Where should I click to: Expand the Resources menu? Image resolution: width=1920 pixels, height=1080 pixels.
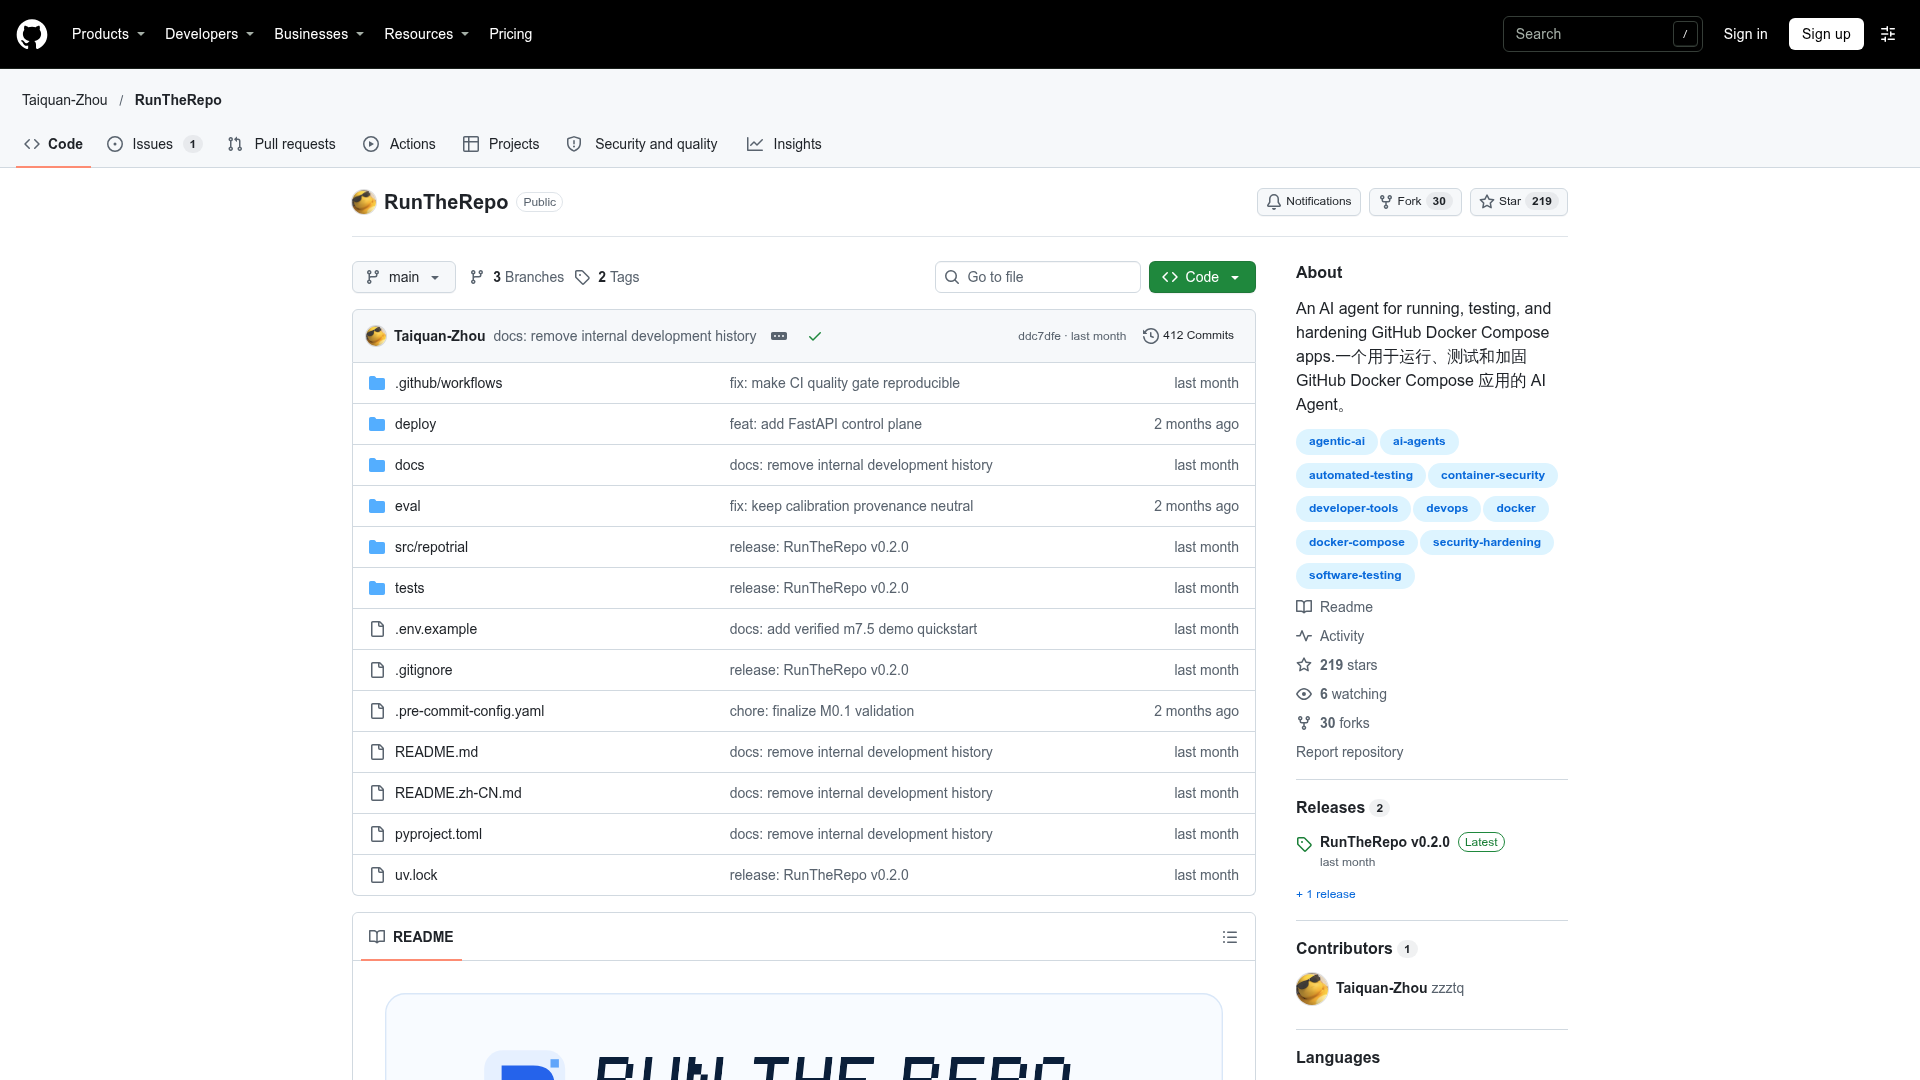coord(426,34)
